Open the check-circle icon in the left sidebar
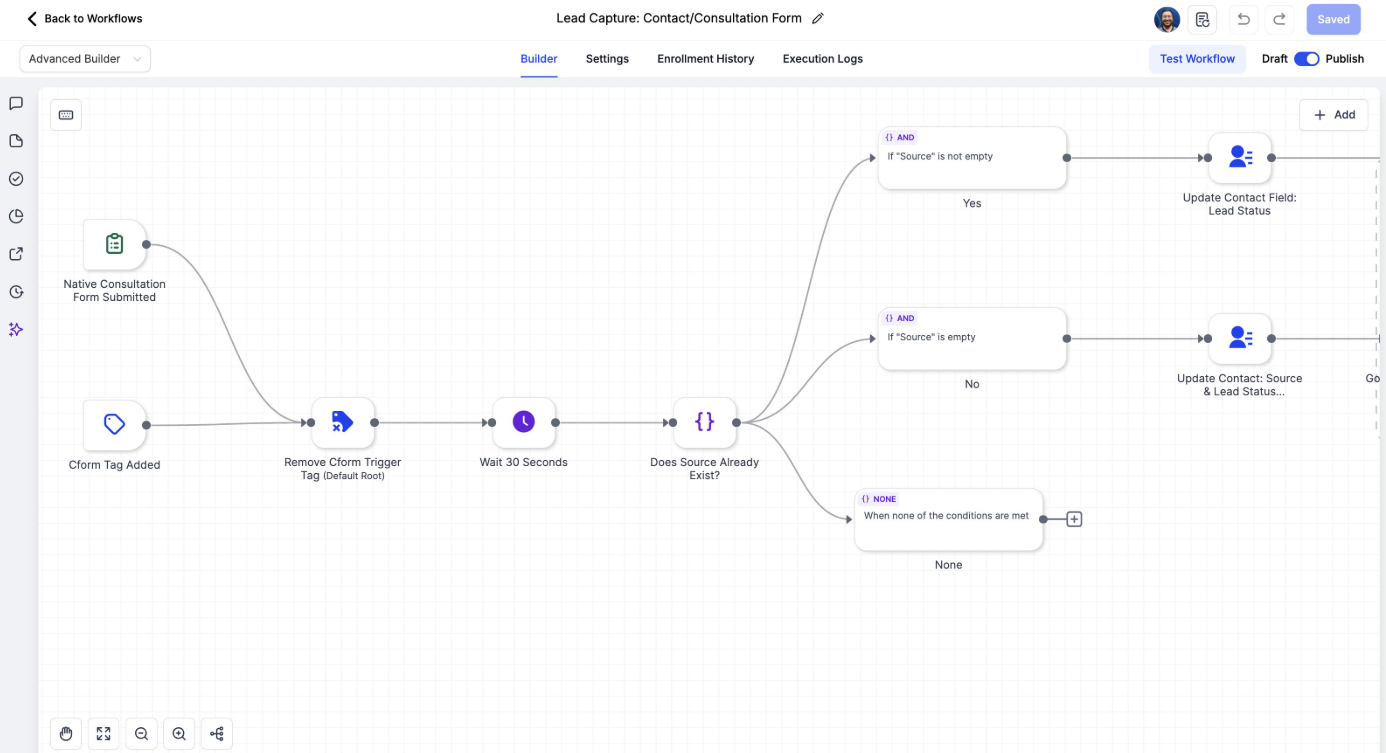 16,179
